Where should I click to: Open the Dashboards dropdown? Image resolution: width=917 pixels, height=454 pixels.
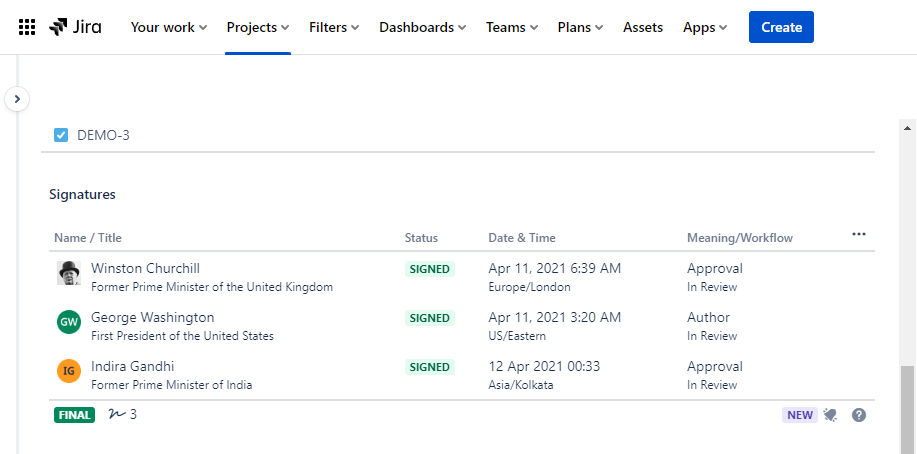point(422,27)
